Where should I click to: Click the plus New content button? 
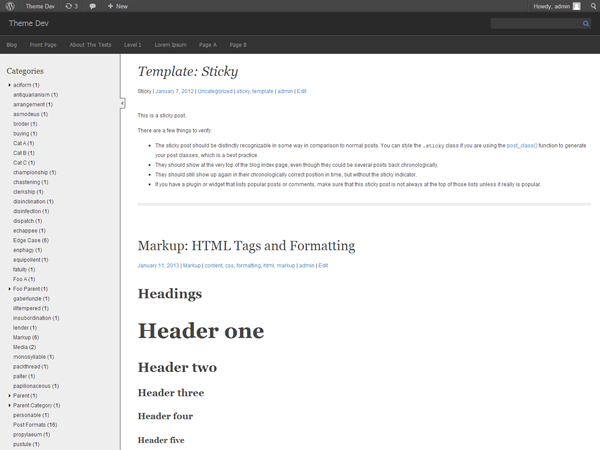coord(116,6)
